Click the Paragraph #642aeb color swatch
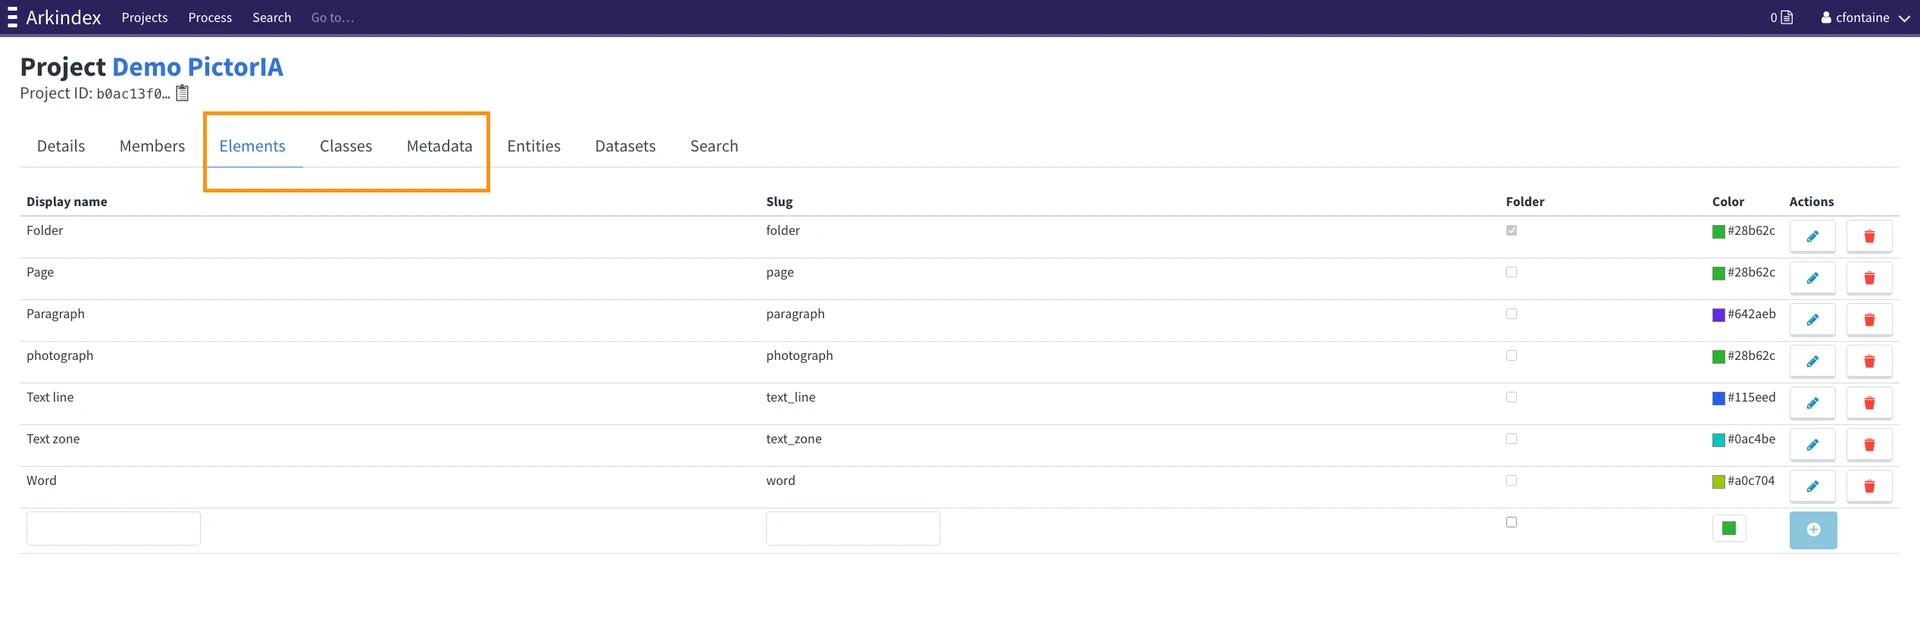The width and height of the screenshot is (1920, 638). [x=1718, y=315]
